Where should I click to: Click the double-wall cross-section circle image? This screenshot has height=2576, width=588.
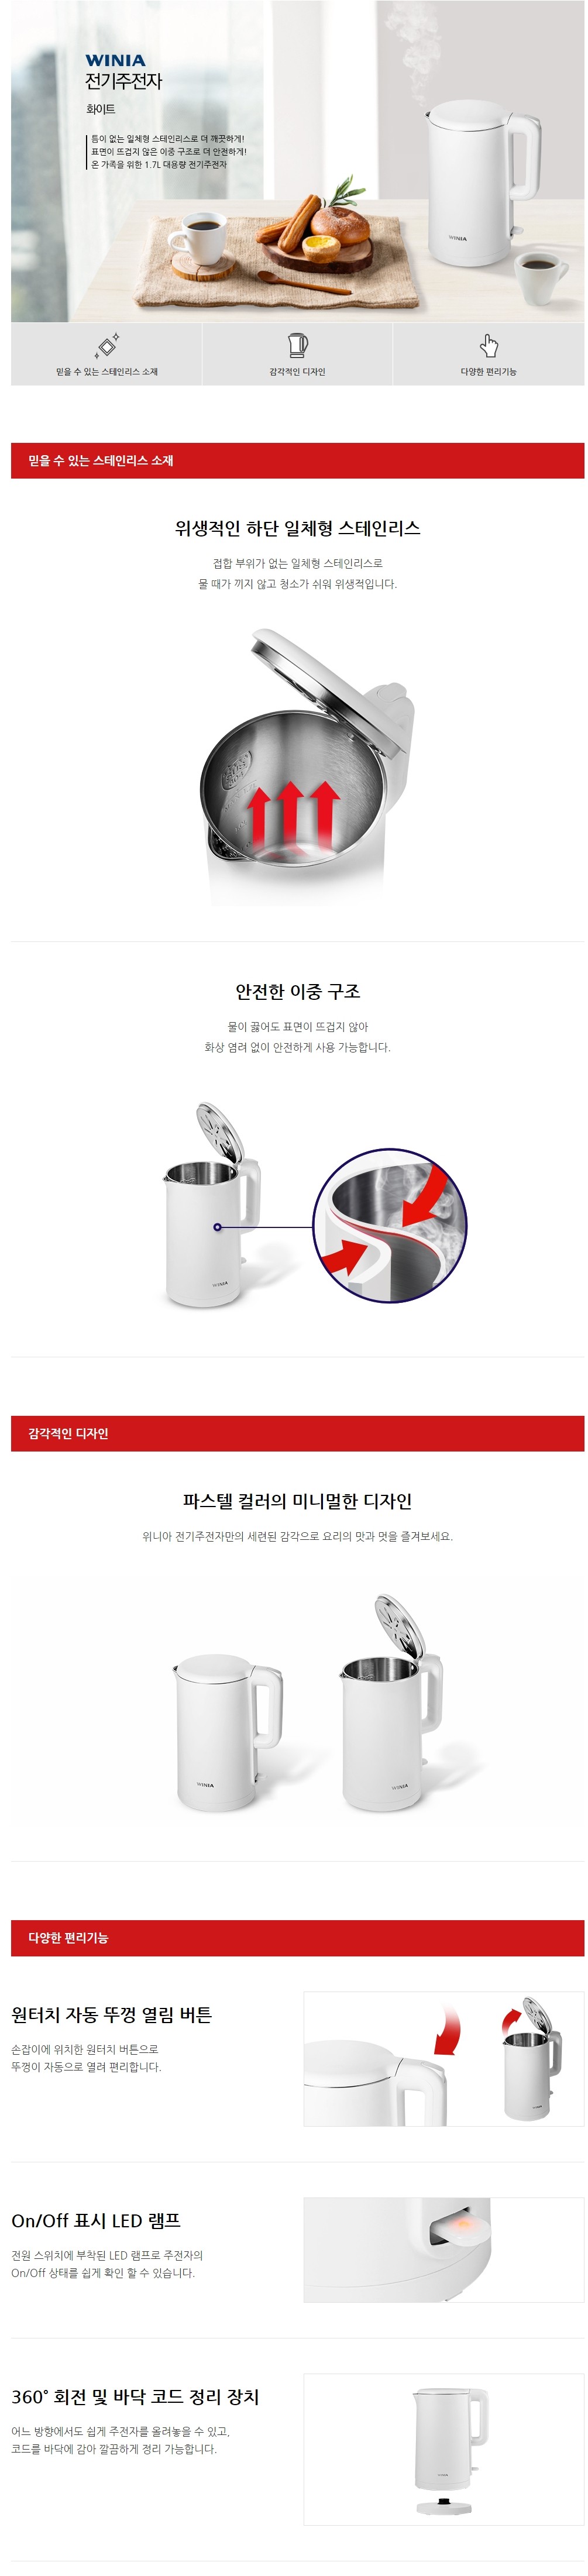click(390, 1225)
